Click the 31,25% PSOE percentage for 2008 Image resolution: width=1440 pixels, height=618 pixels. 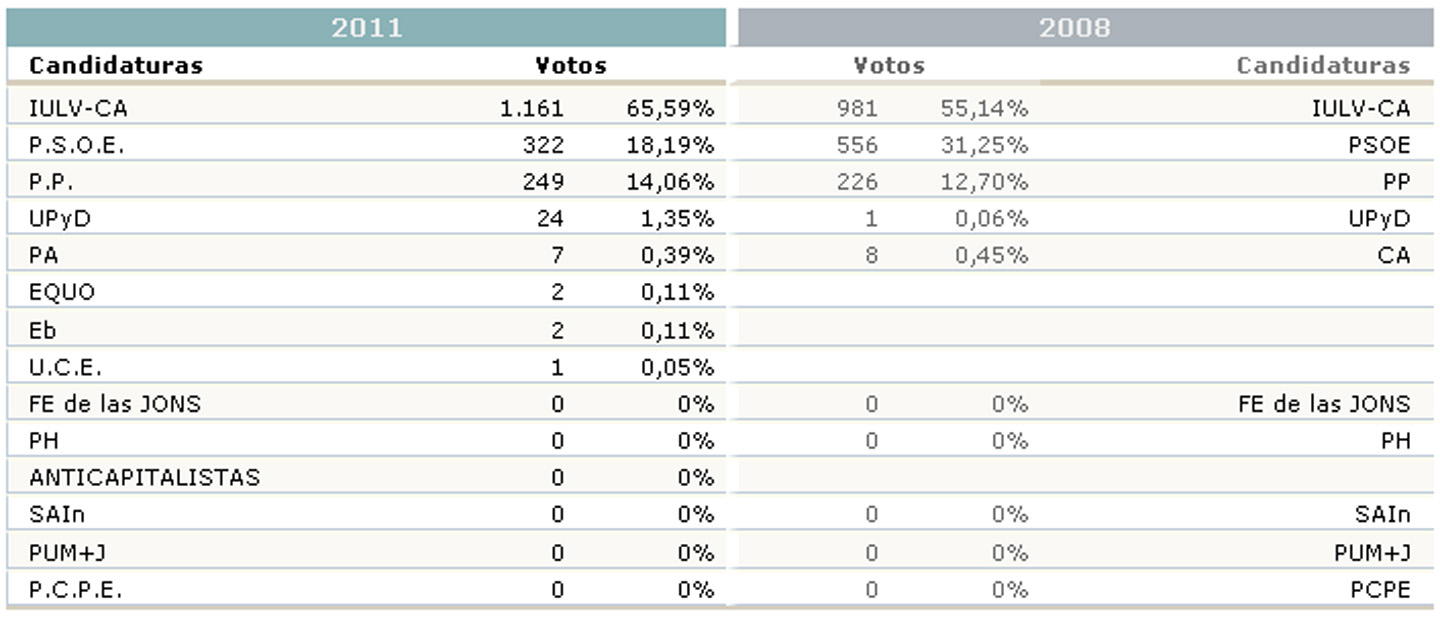click(984, 145)
